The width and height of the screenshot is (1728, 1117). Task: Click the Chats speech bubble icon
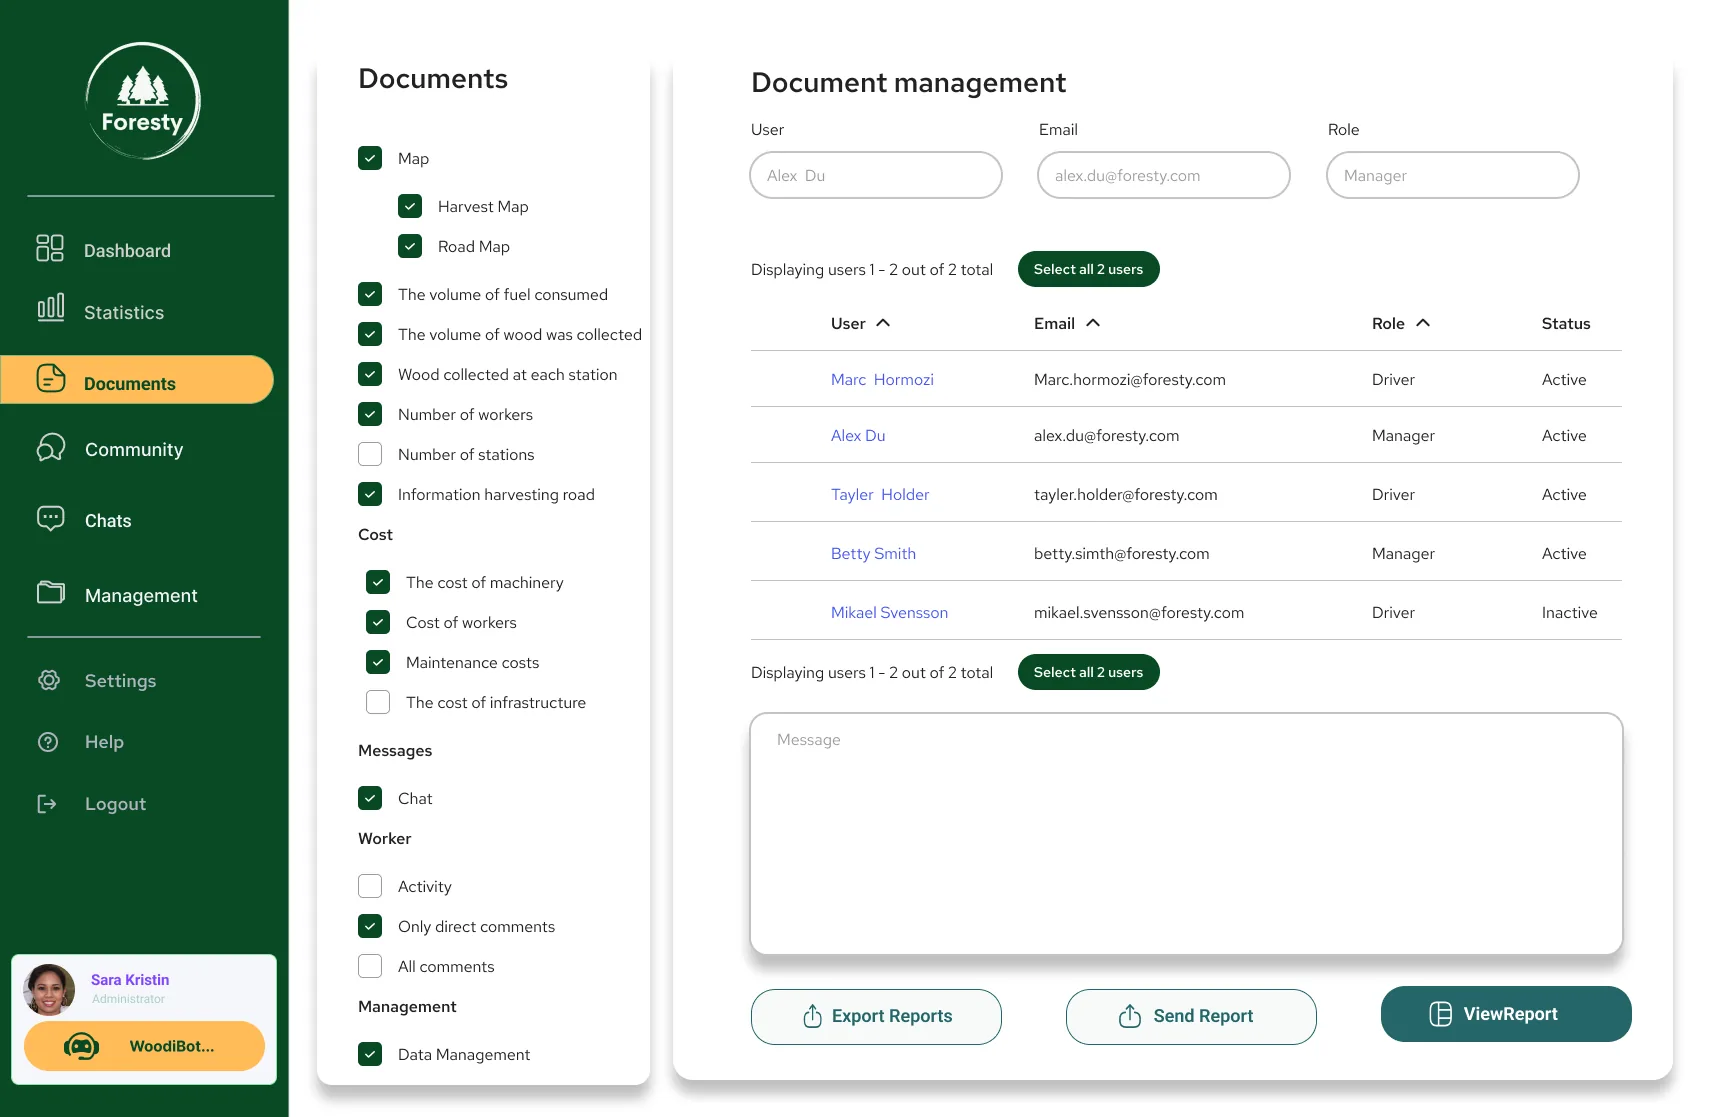pyautogui.click(x=51, y=518)
